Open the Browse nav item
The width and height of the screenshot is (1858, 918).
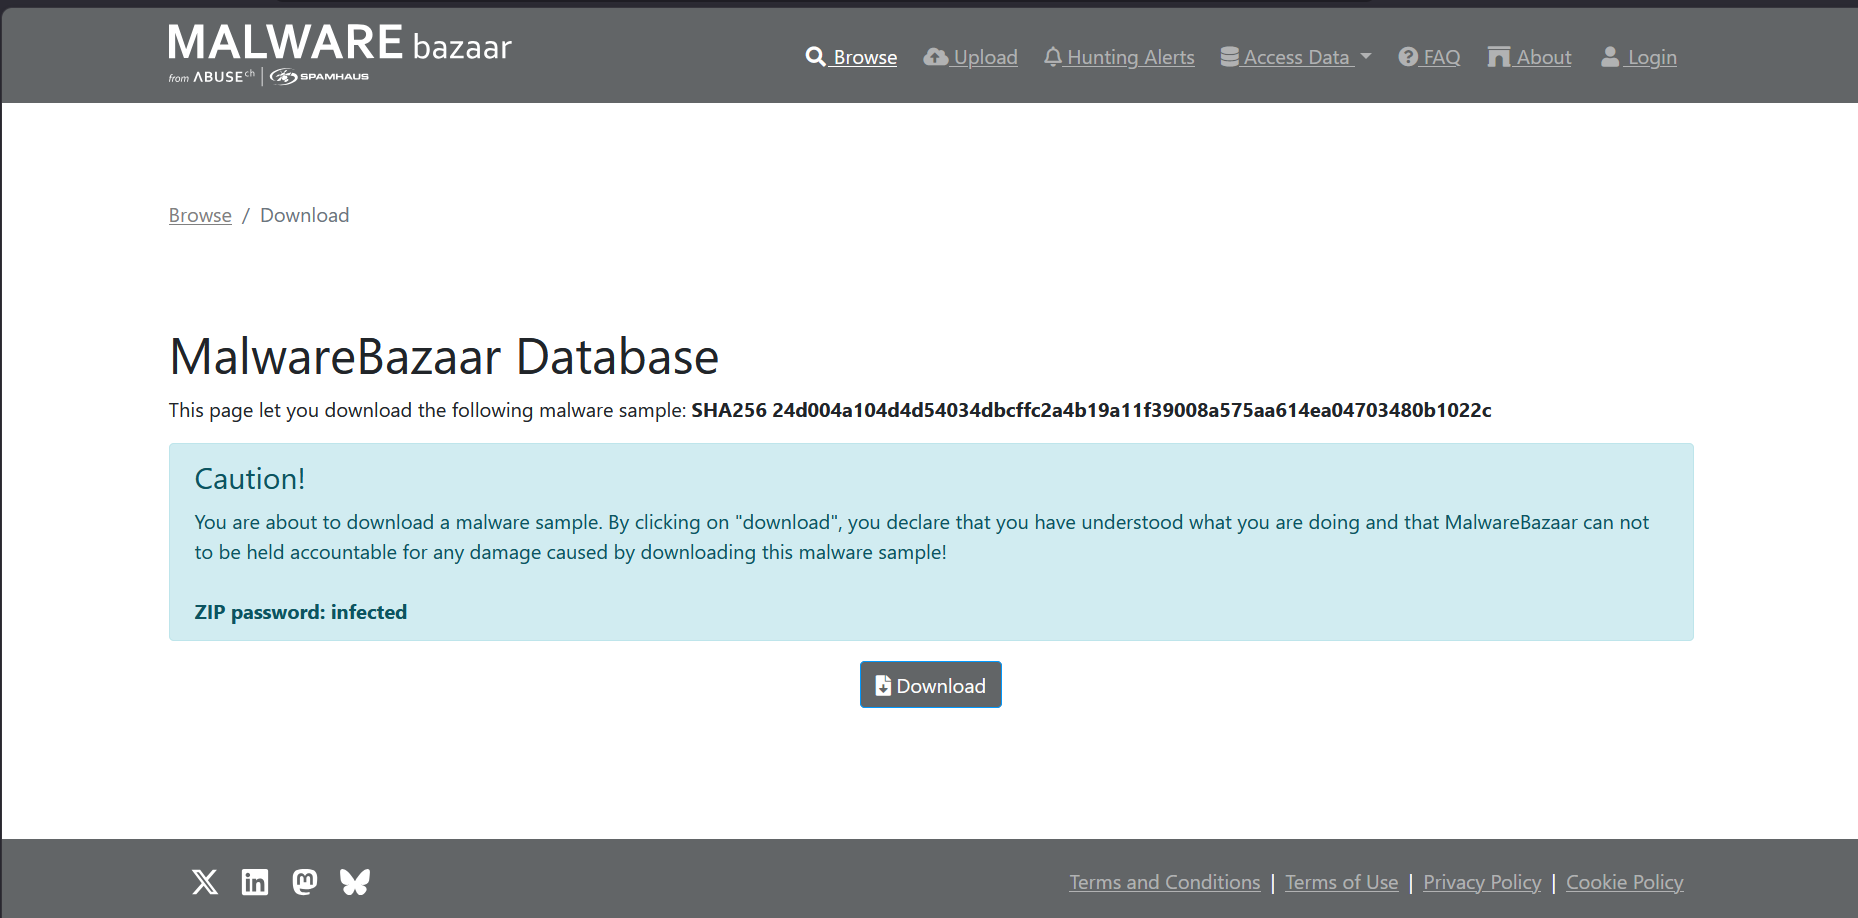point(852,57)
